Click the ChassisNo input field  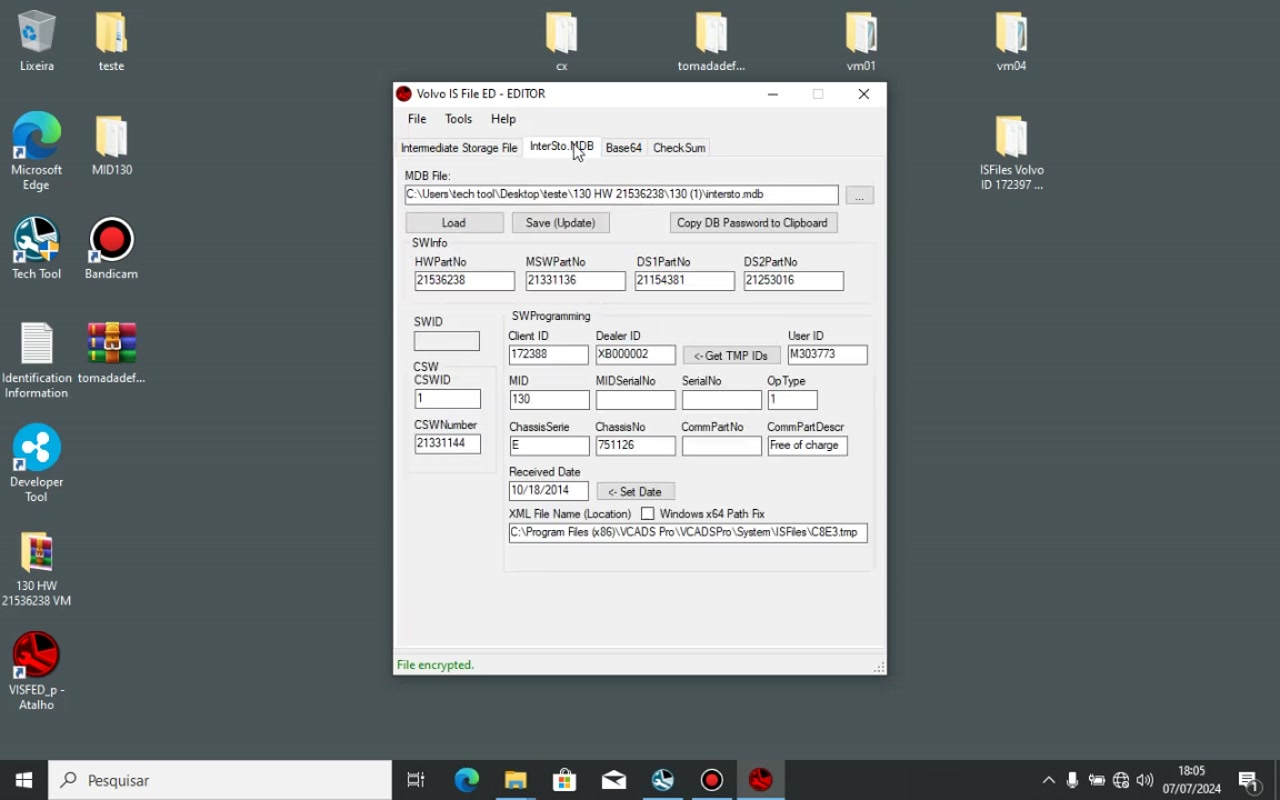click(x=635, y=446)
